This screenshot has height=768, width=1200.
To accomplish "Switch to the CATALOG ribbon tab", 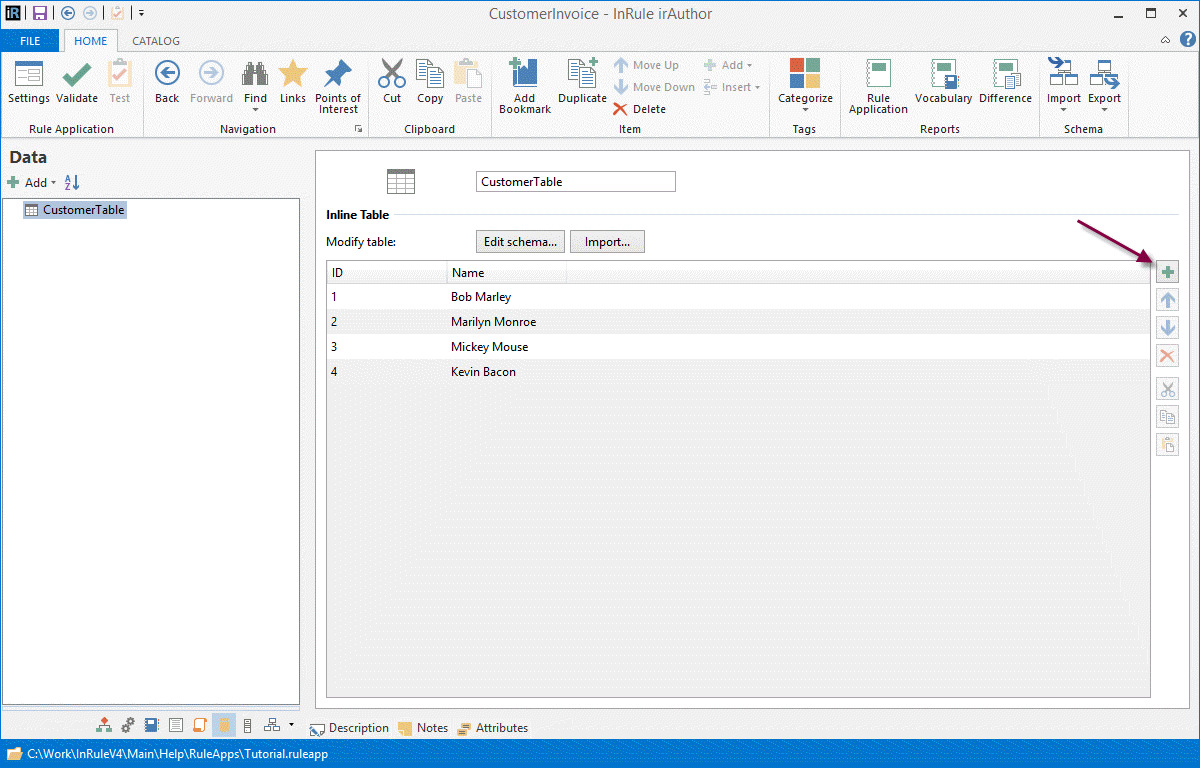I will coord(156,41).
